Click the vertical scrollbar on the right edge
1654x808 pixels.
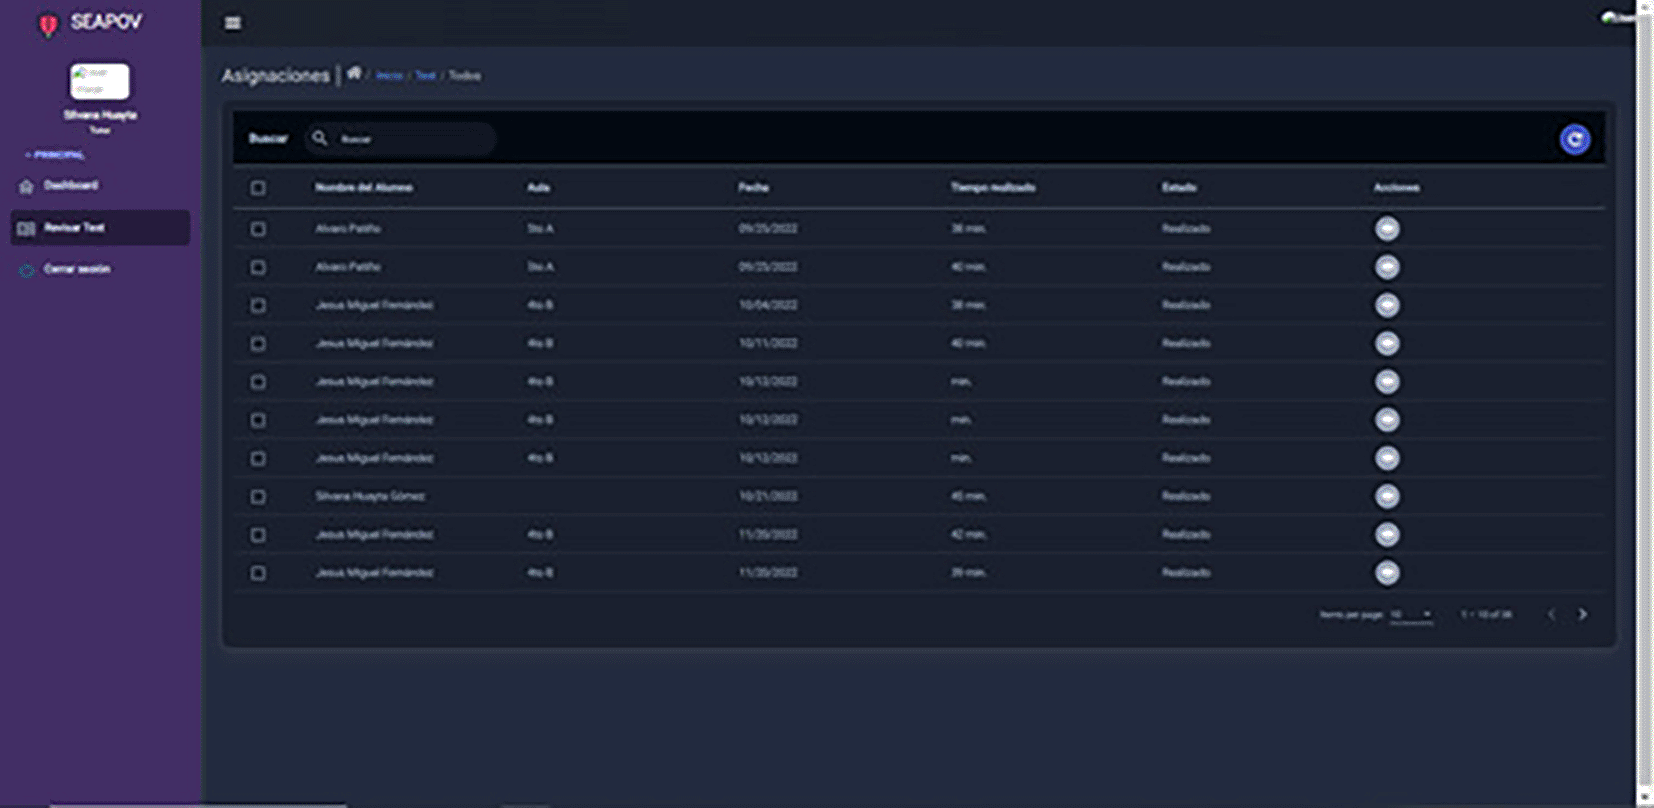1644,400
